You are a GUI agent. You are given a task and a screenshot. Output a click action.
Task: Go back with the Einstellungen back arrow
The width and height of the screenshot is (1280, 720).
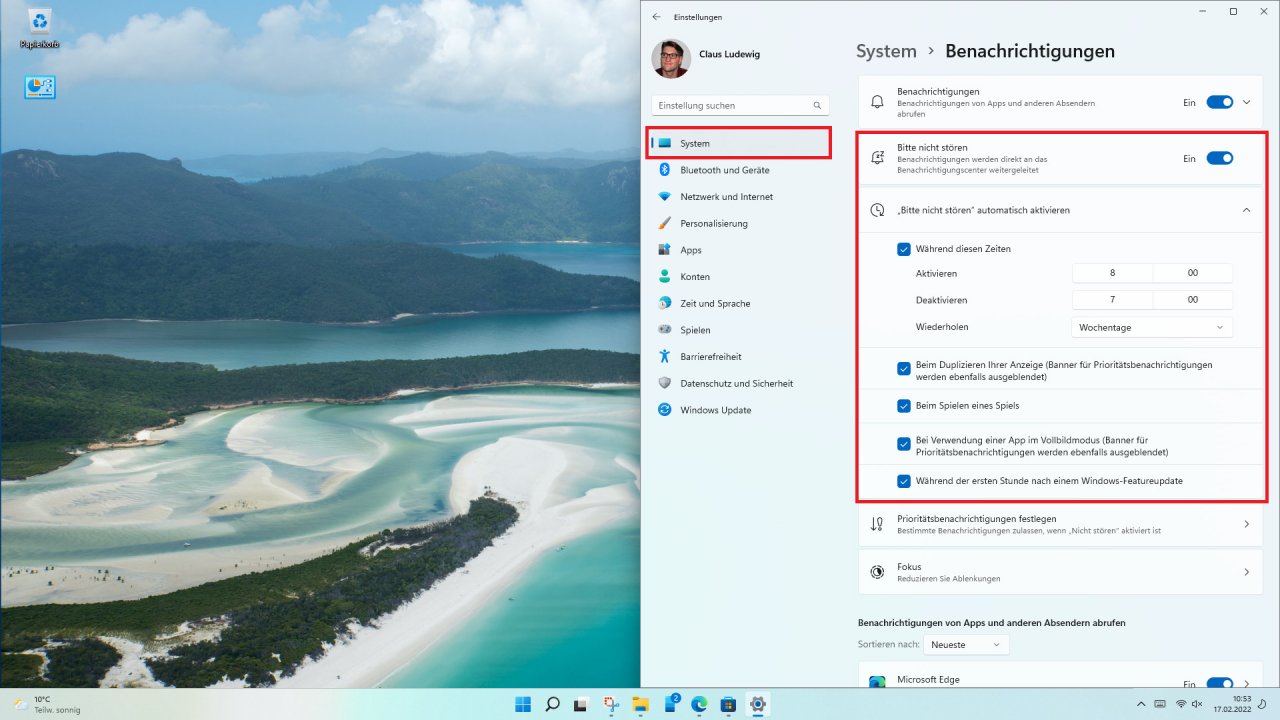click(656, 17)
